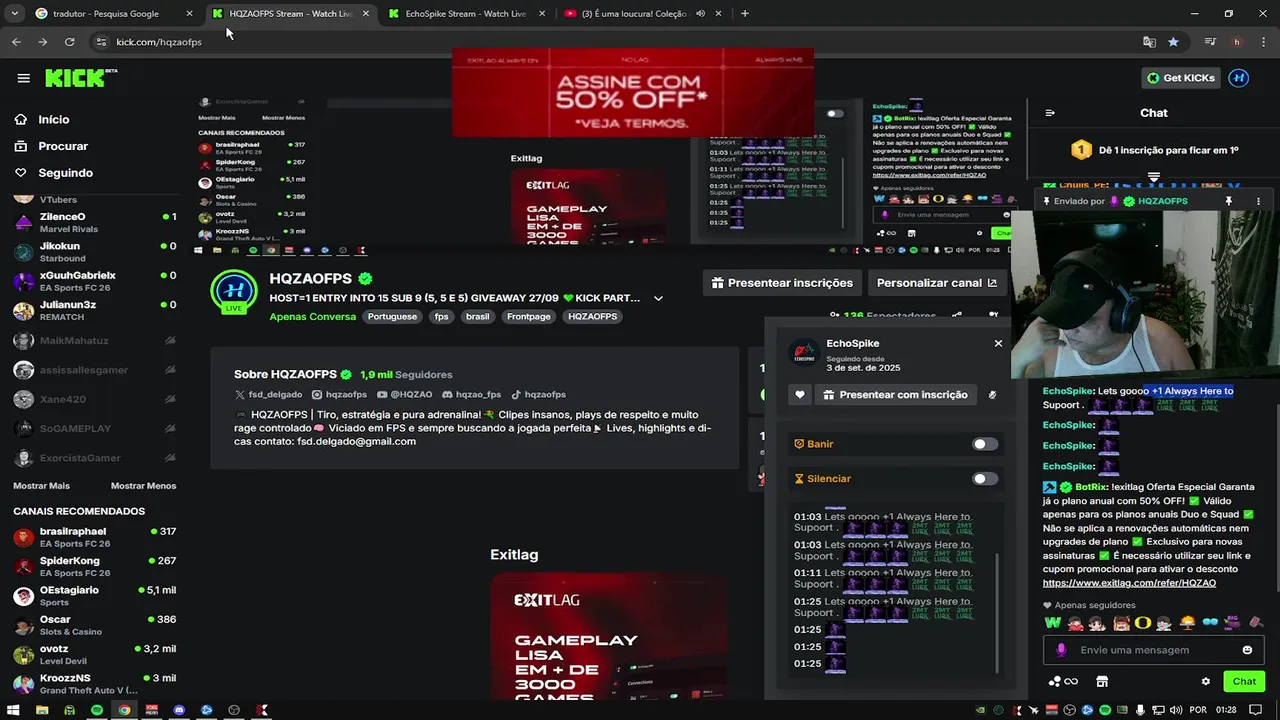Open the Chrome media controls icon
1280x720 pixels.
1211,42
